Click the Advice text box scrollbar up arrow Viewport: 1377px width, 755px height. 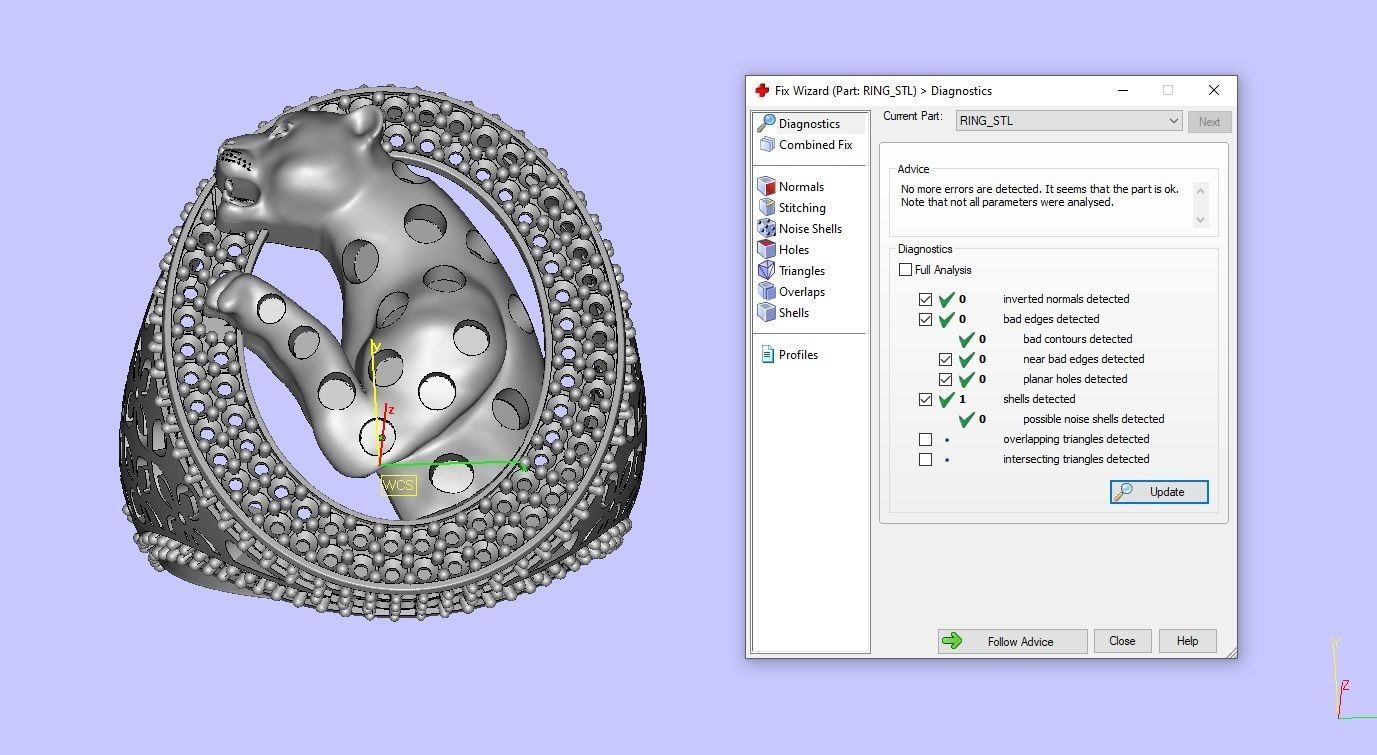tap(1201, 190)
